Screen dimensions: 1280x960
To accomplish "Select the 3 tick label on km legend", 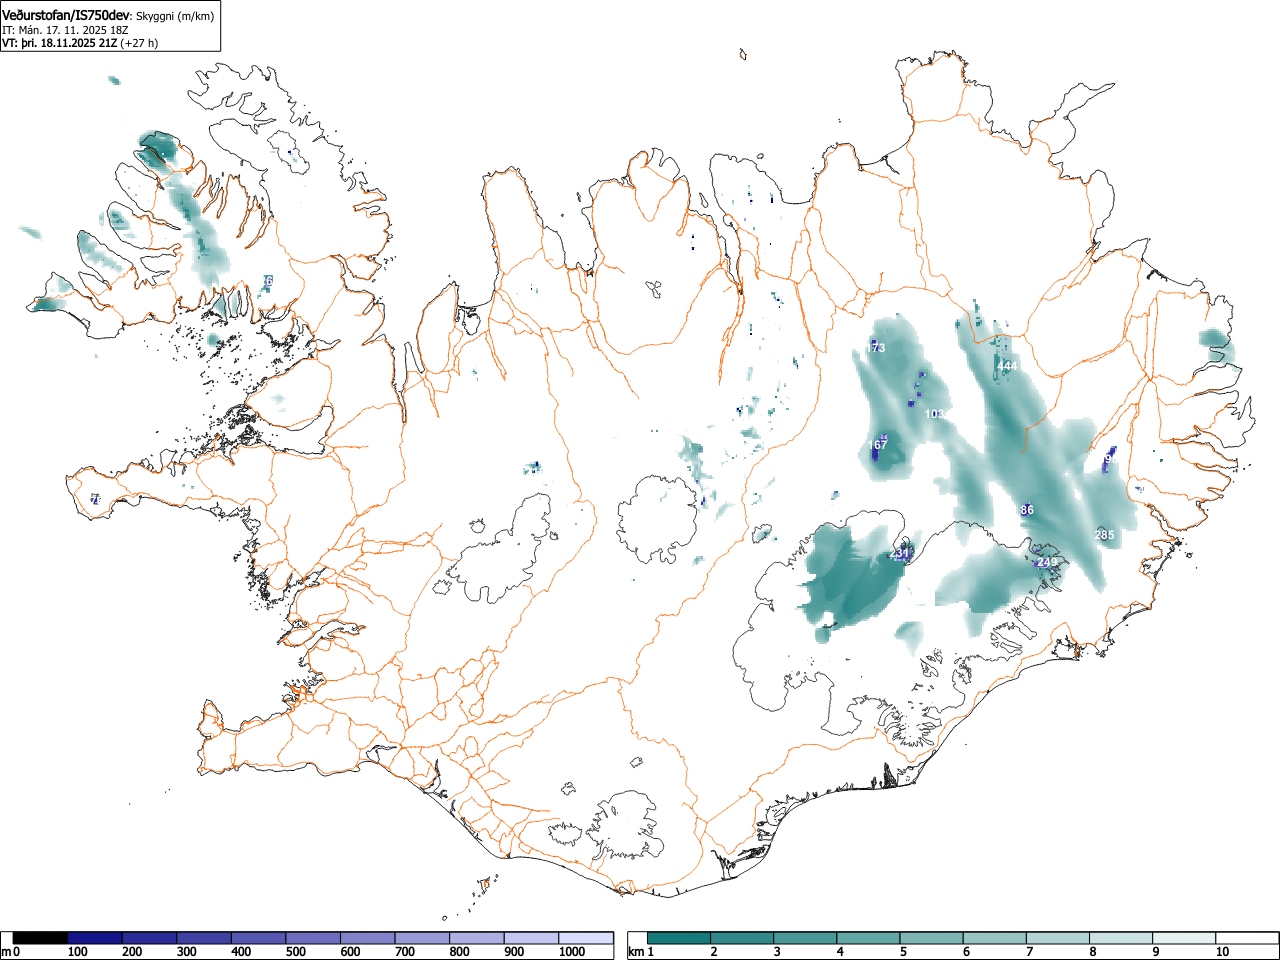I will [778, 952].
